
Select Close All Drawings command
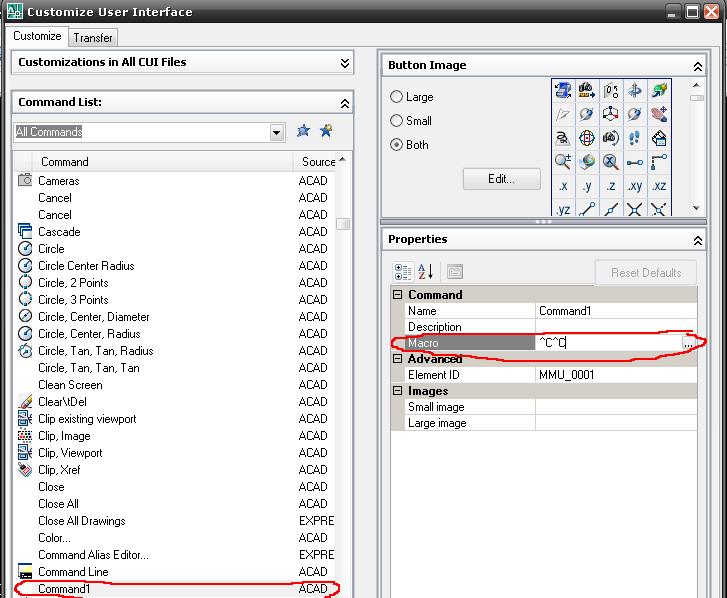tap(175, 521)
